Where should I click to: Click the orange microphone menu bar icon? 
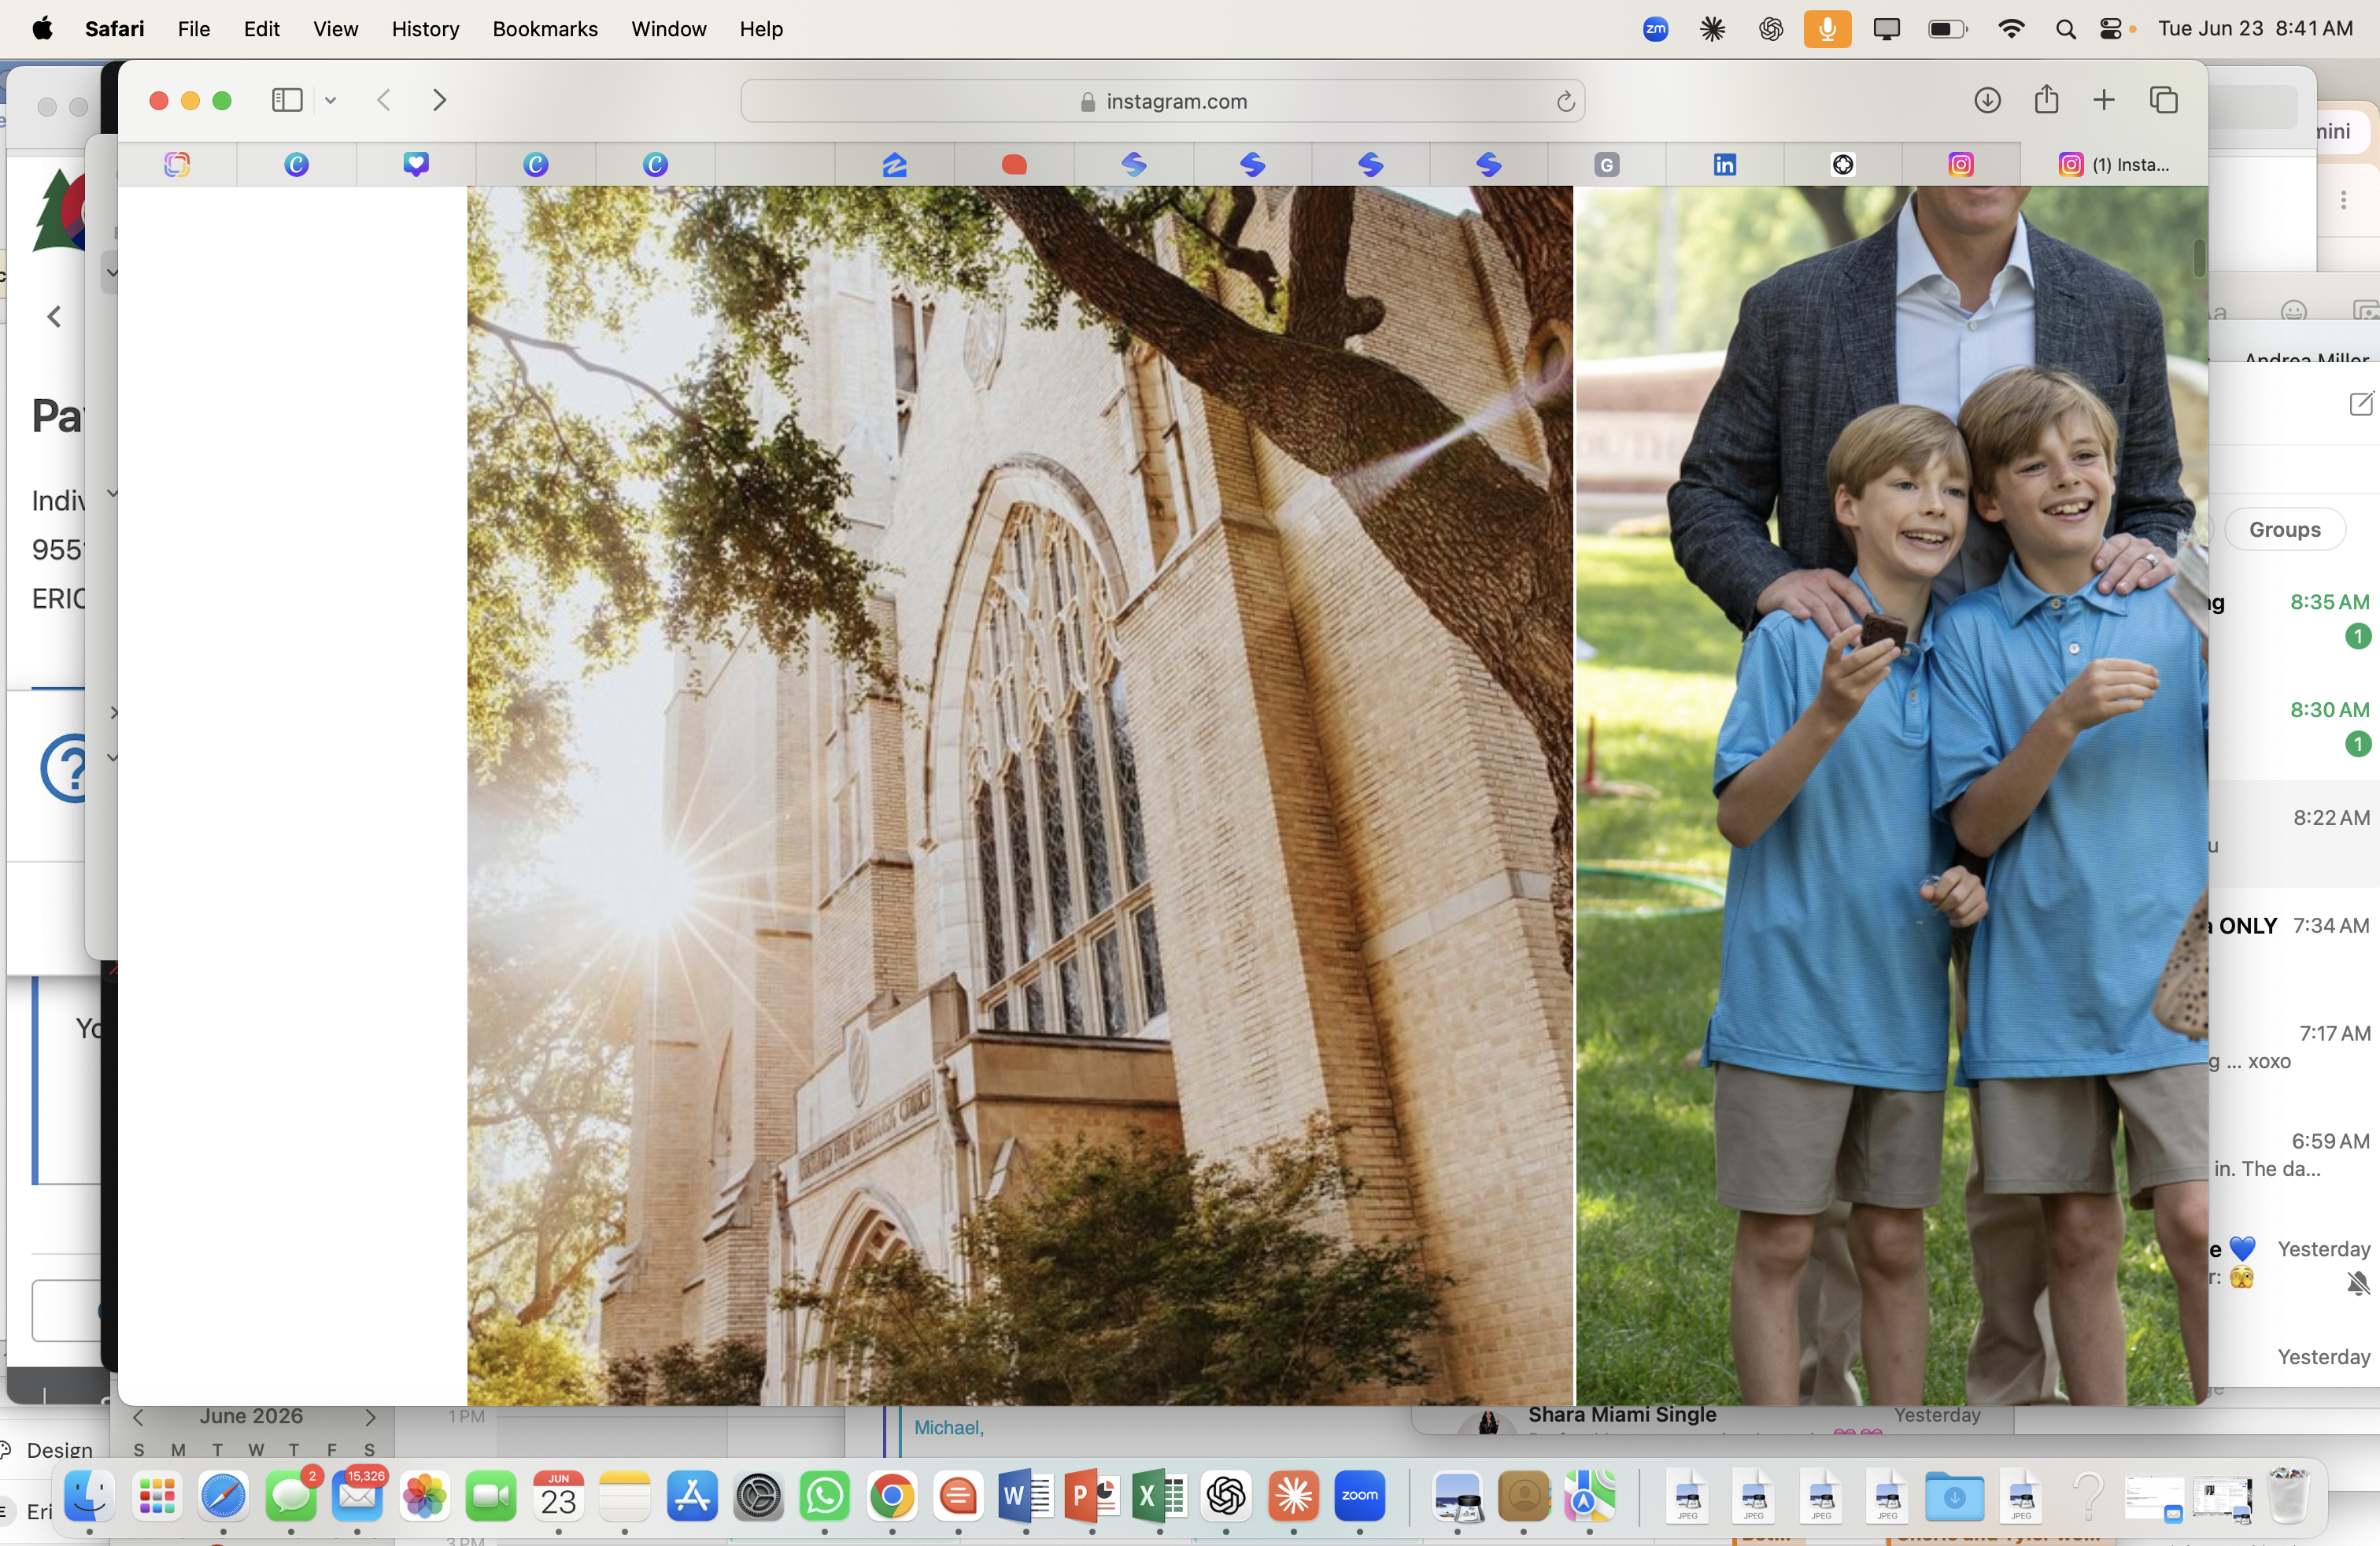click(x=1827, y=29)
